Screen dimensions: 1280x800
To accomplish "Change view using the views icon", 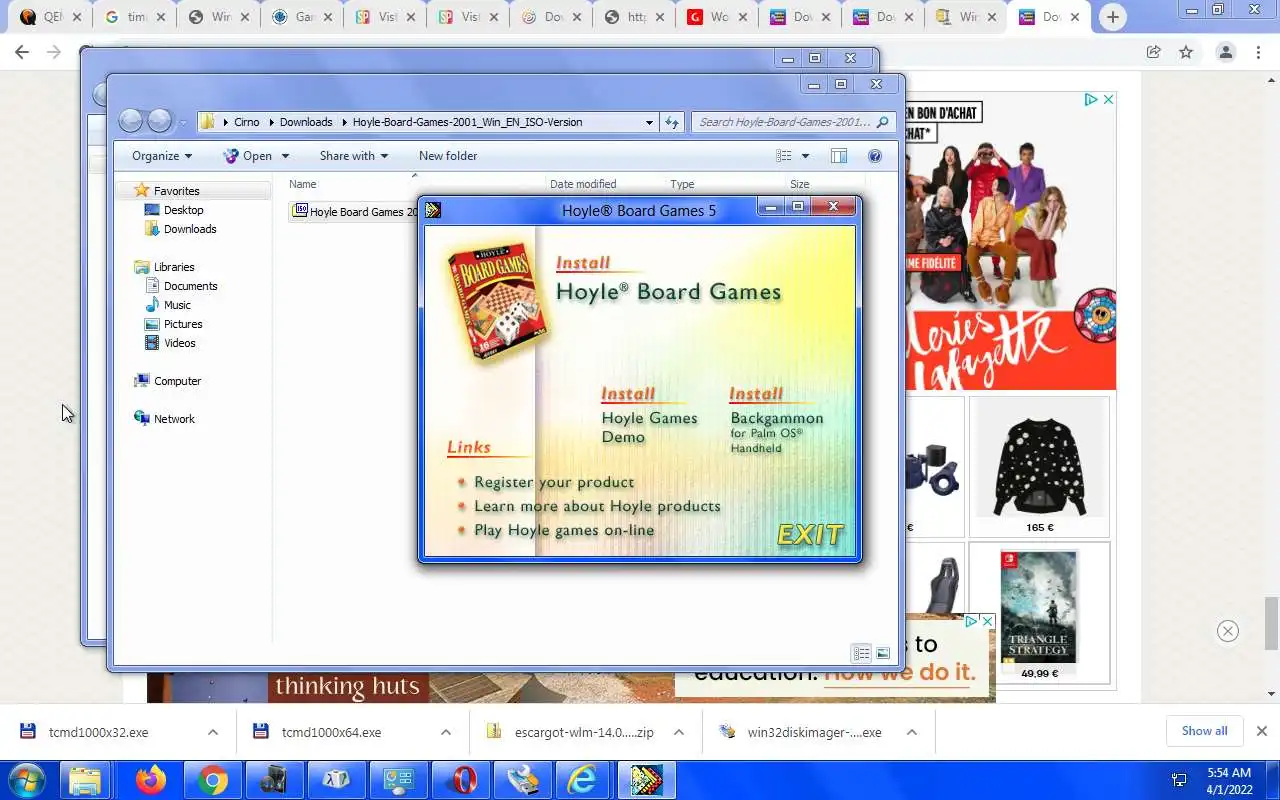I will coord(784,156).
